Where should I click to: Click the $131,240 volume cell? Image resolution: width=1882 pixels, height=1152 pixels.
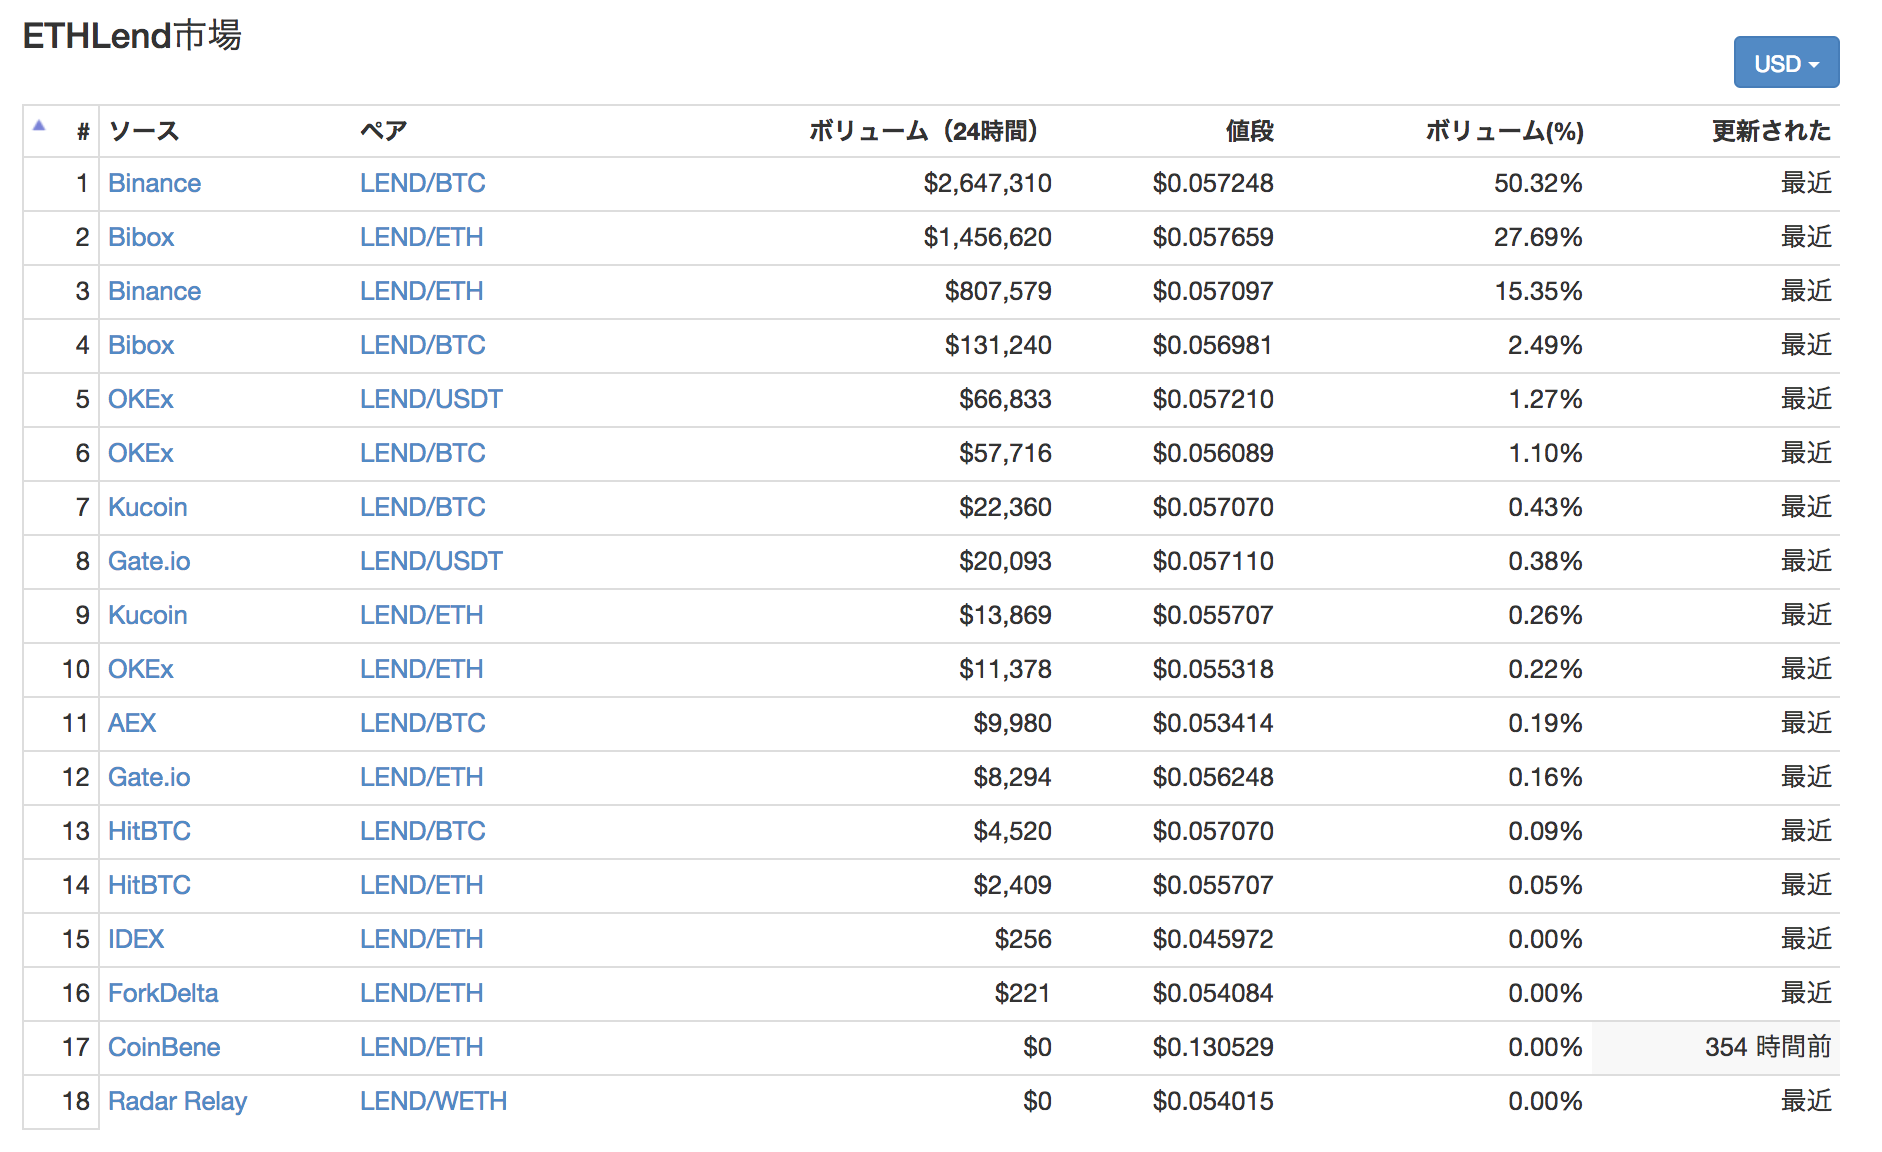998,345
